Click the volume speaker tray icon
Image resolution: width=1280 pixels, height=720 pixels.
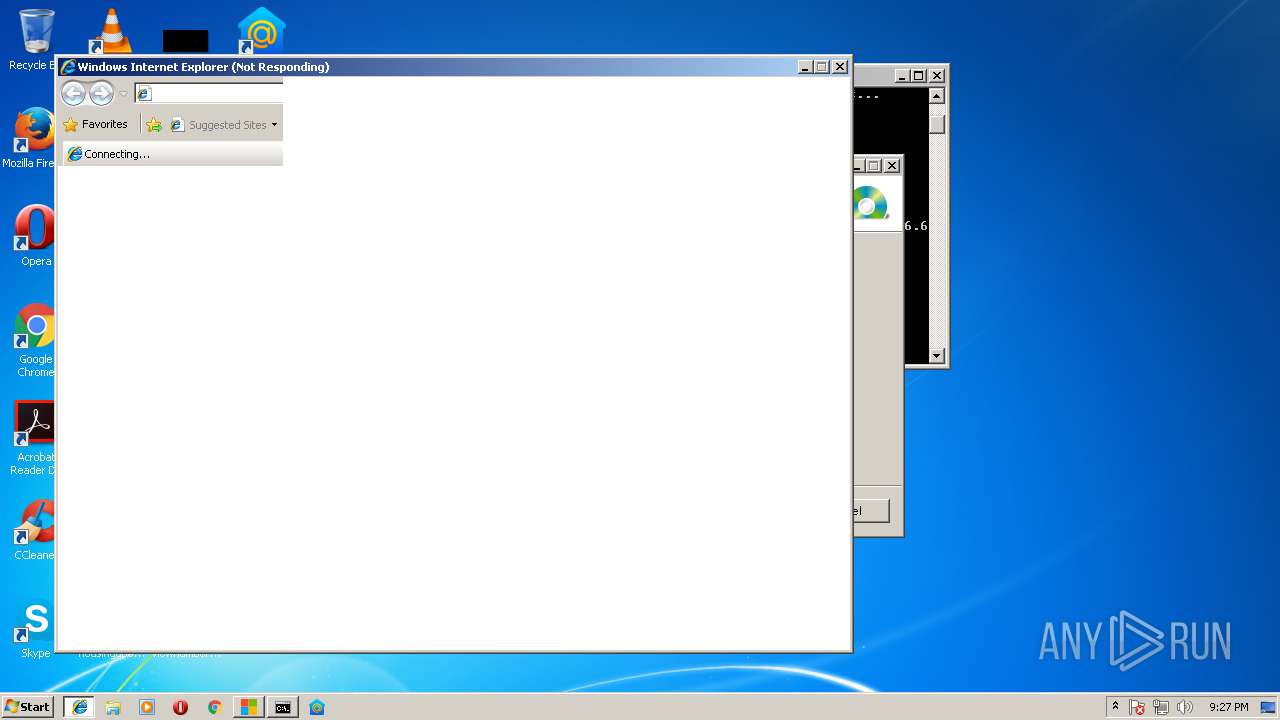click(x=1185, y=707)
